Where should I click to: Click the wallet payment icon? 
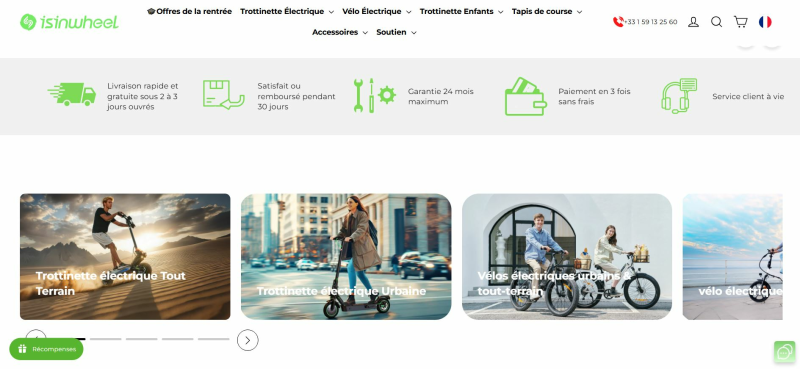526,96
